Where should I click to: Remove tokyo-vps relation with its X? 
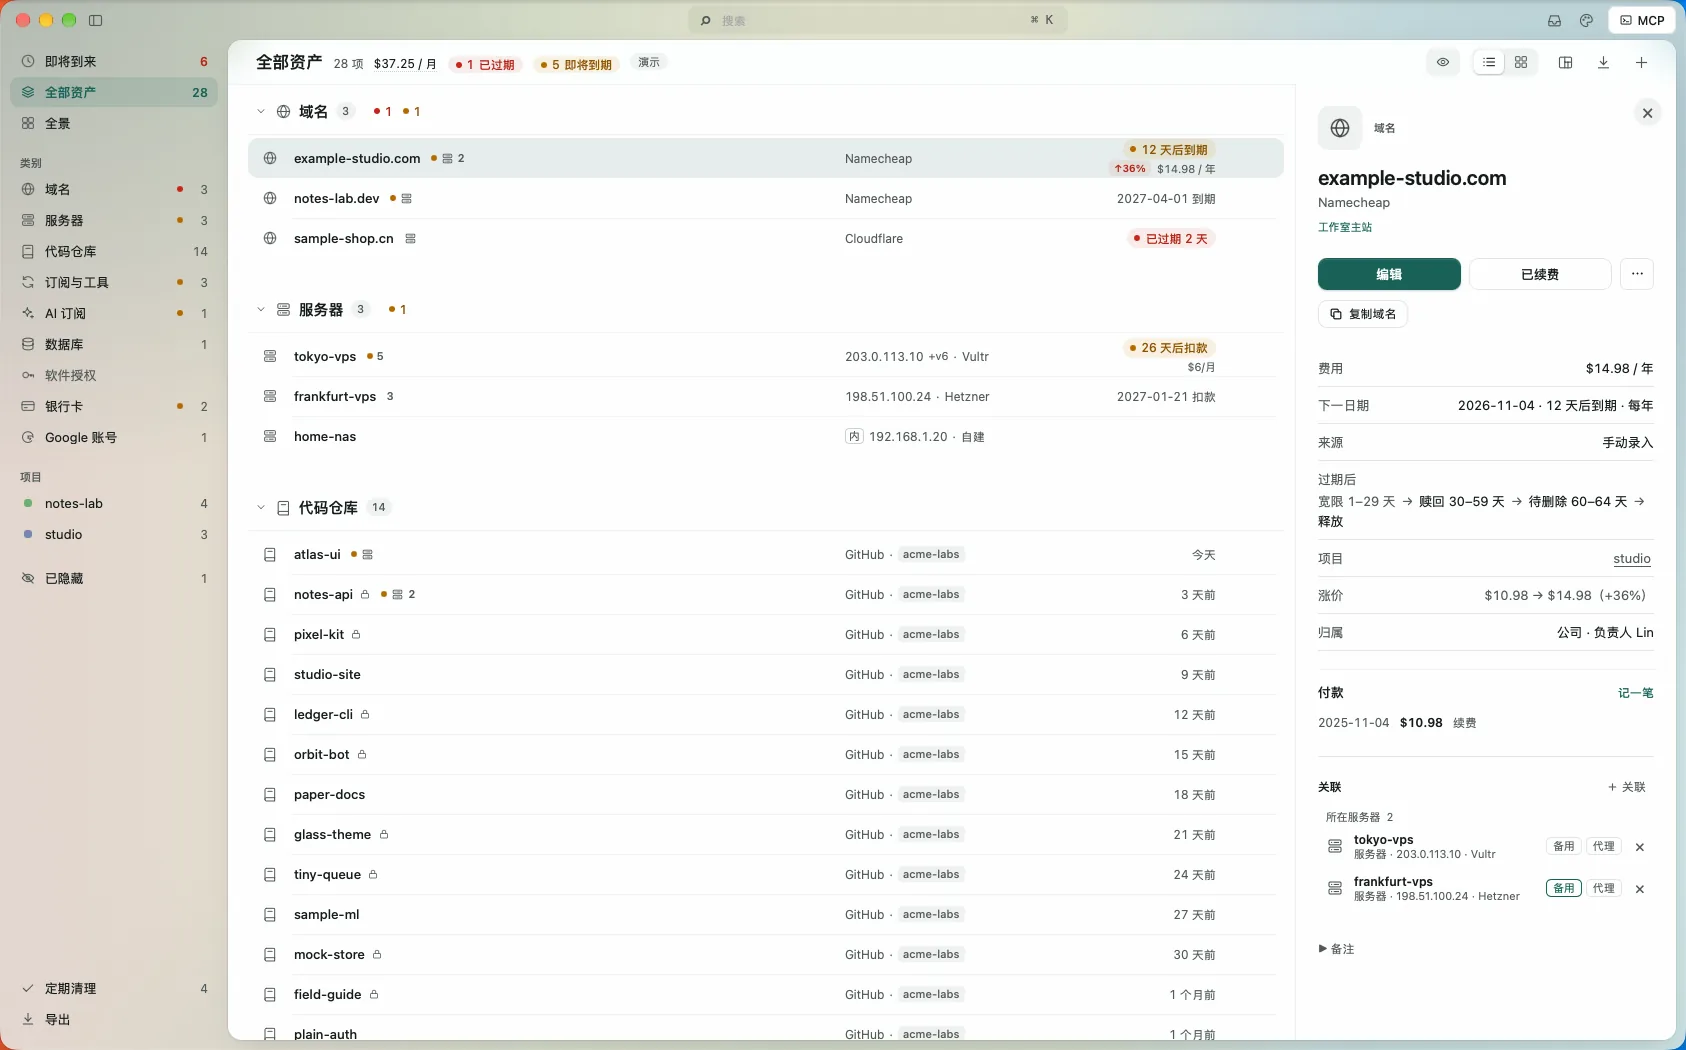[1640, 847]
